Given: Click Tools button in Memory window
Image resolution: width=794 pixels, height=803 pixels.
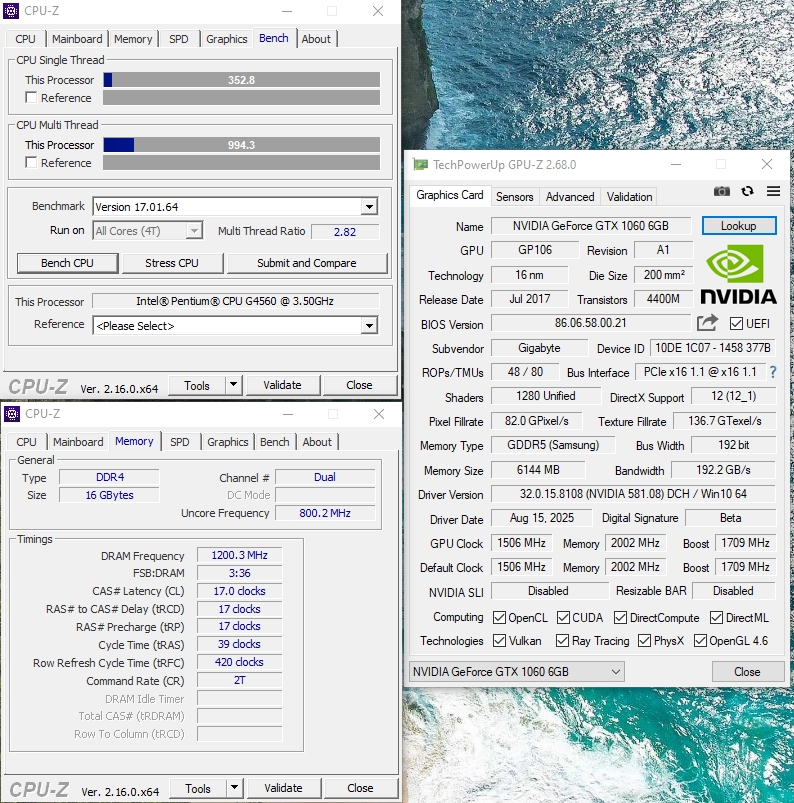Looking at the screenshot, I should click(198, 788).
